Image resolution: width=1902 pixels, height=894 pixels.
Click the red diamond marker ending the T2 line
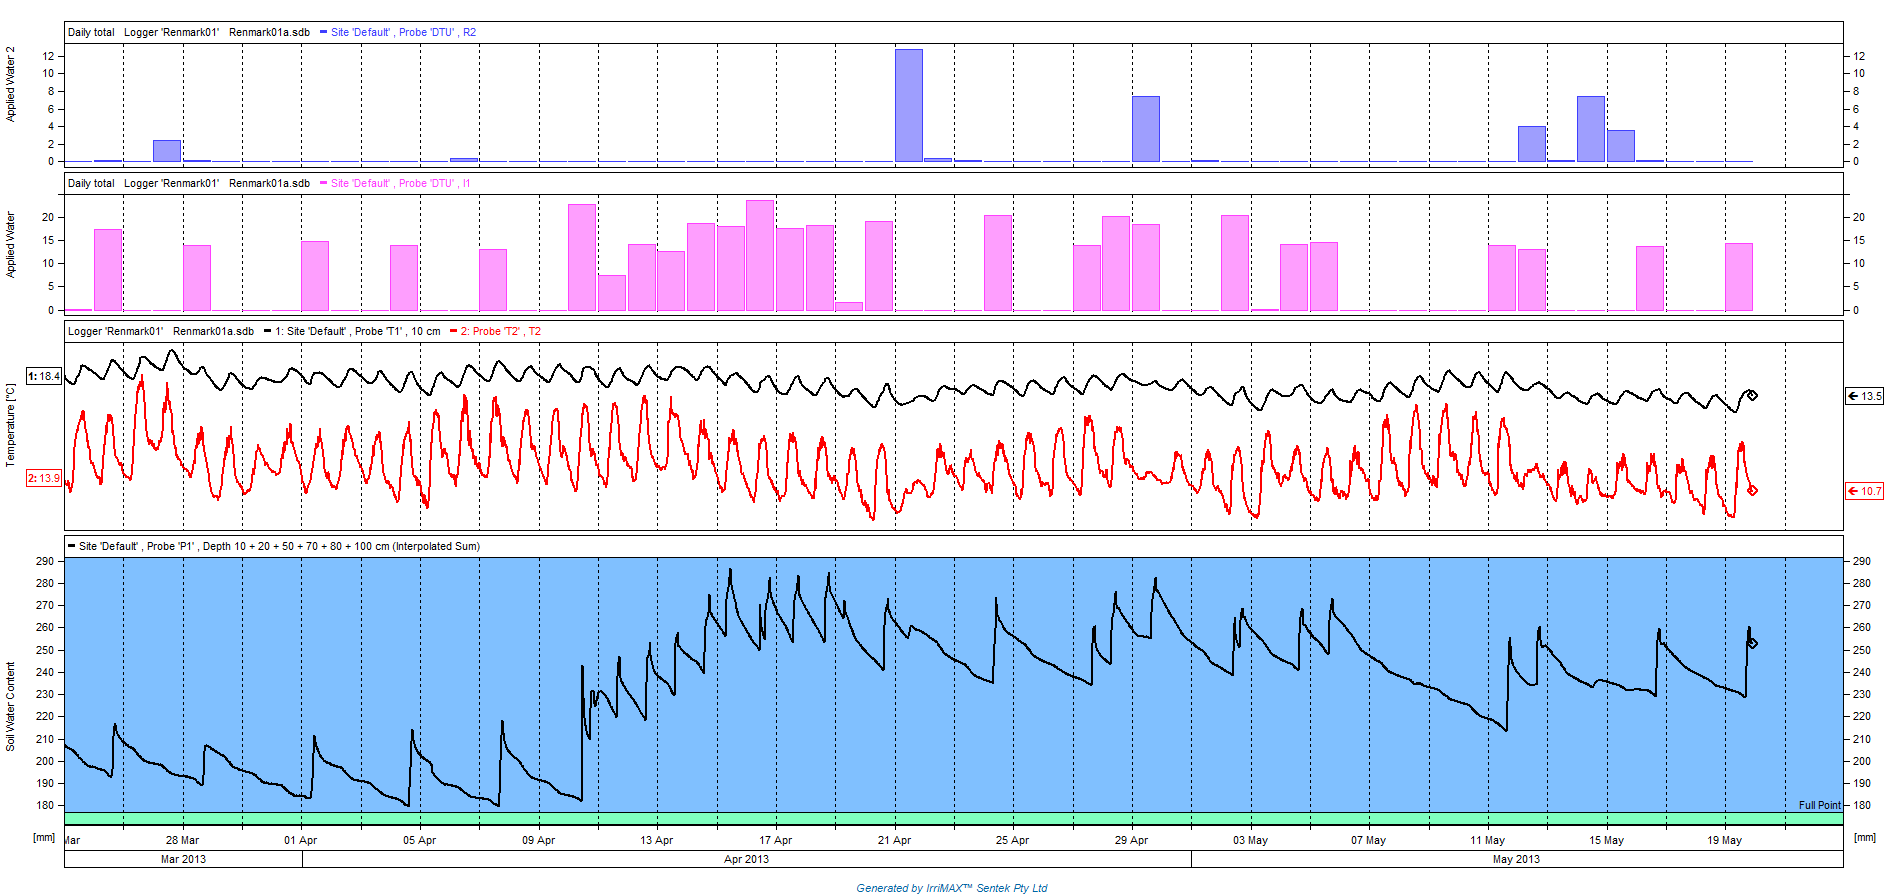pos(1752,490)
